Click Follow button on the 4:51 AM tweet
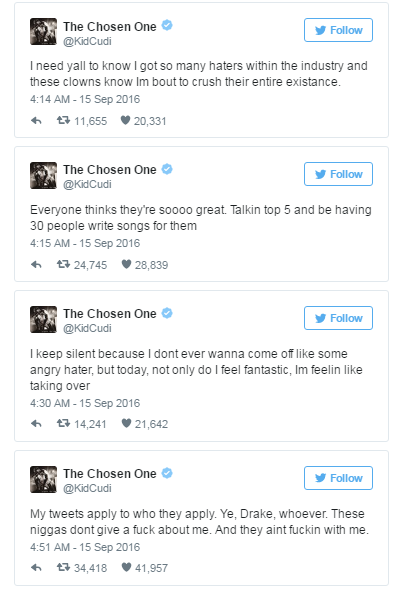 [338, 478]
